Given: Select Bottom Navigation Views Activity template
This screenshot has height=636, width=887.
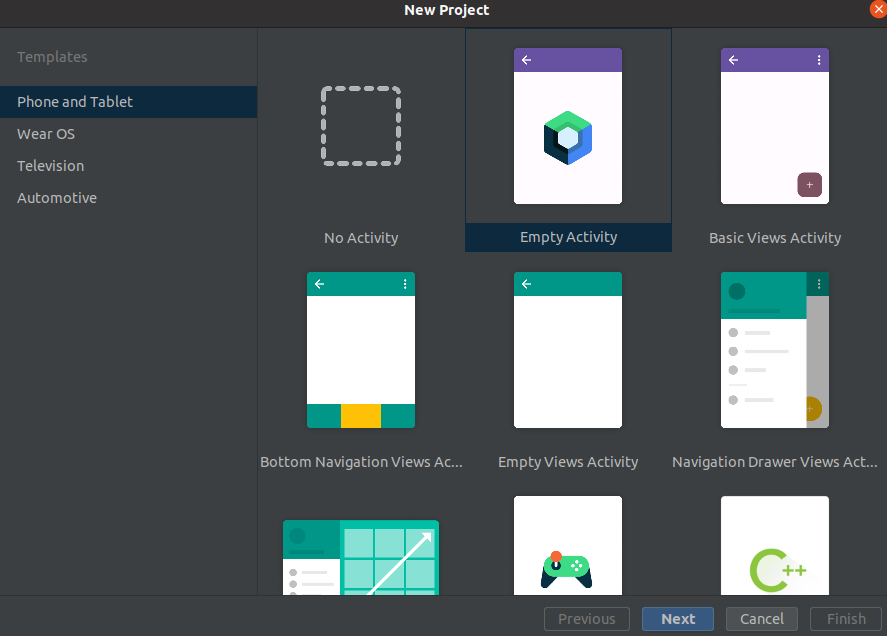Looking at the screenshot, I should pyautogui.click(x=361, y=350).
